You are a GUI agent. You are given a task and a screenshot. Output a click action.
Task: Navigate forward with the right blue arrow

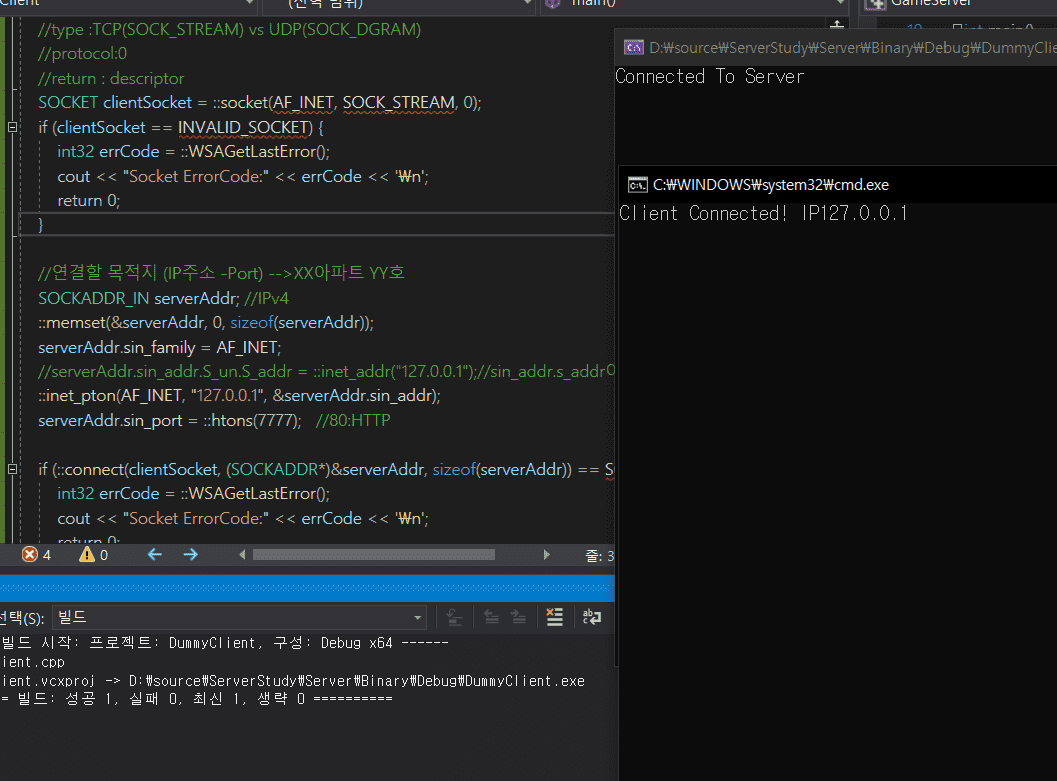[x=190, y=554]
